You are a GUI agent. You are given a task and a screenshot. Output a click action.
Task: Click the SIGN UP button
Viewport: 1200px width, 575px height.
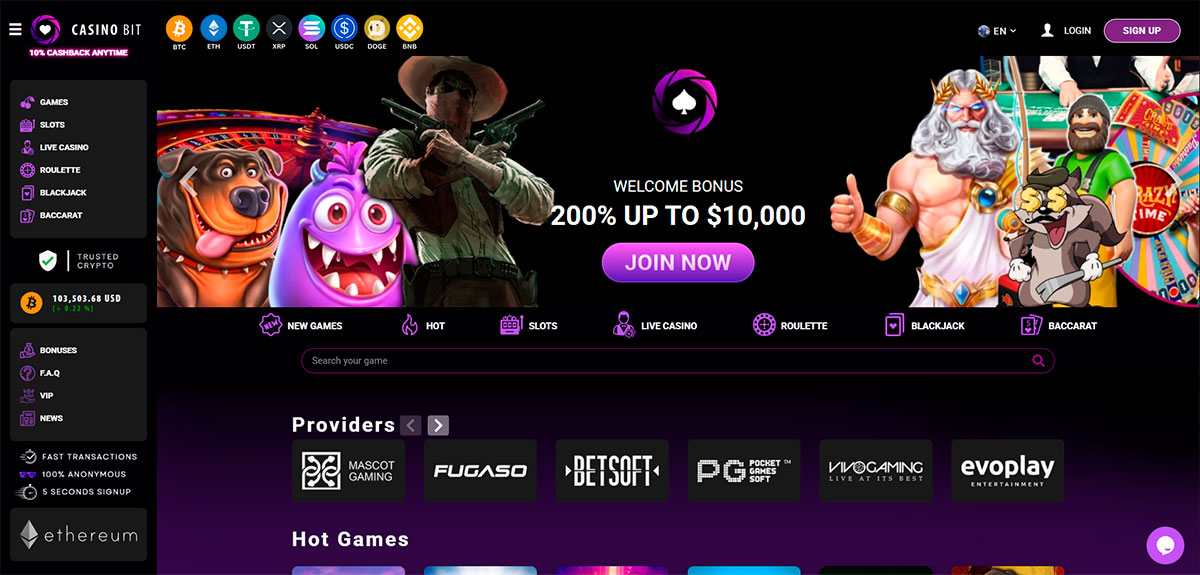[1141, 31]
